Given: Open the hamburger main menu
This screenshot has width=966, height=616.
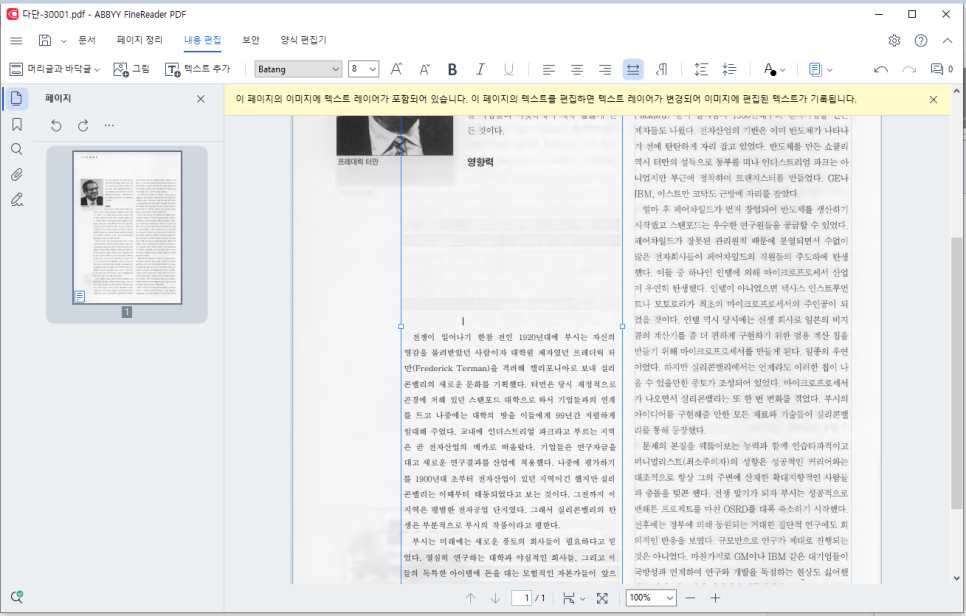Looking at the screenshot, I should 17,41.
